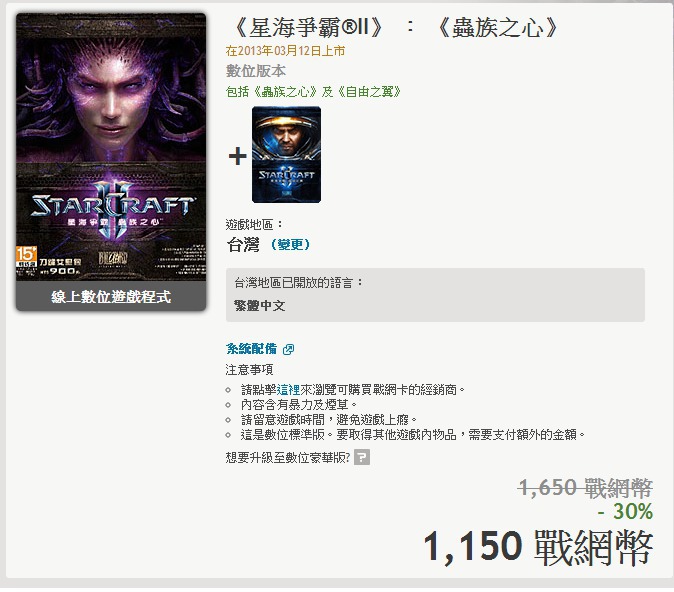Click the plus icon between game boxes

(x=238, y=156)
